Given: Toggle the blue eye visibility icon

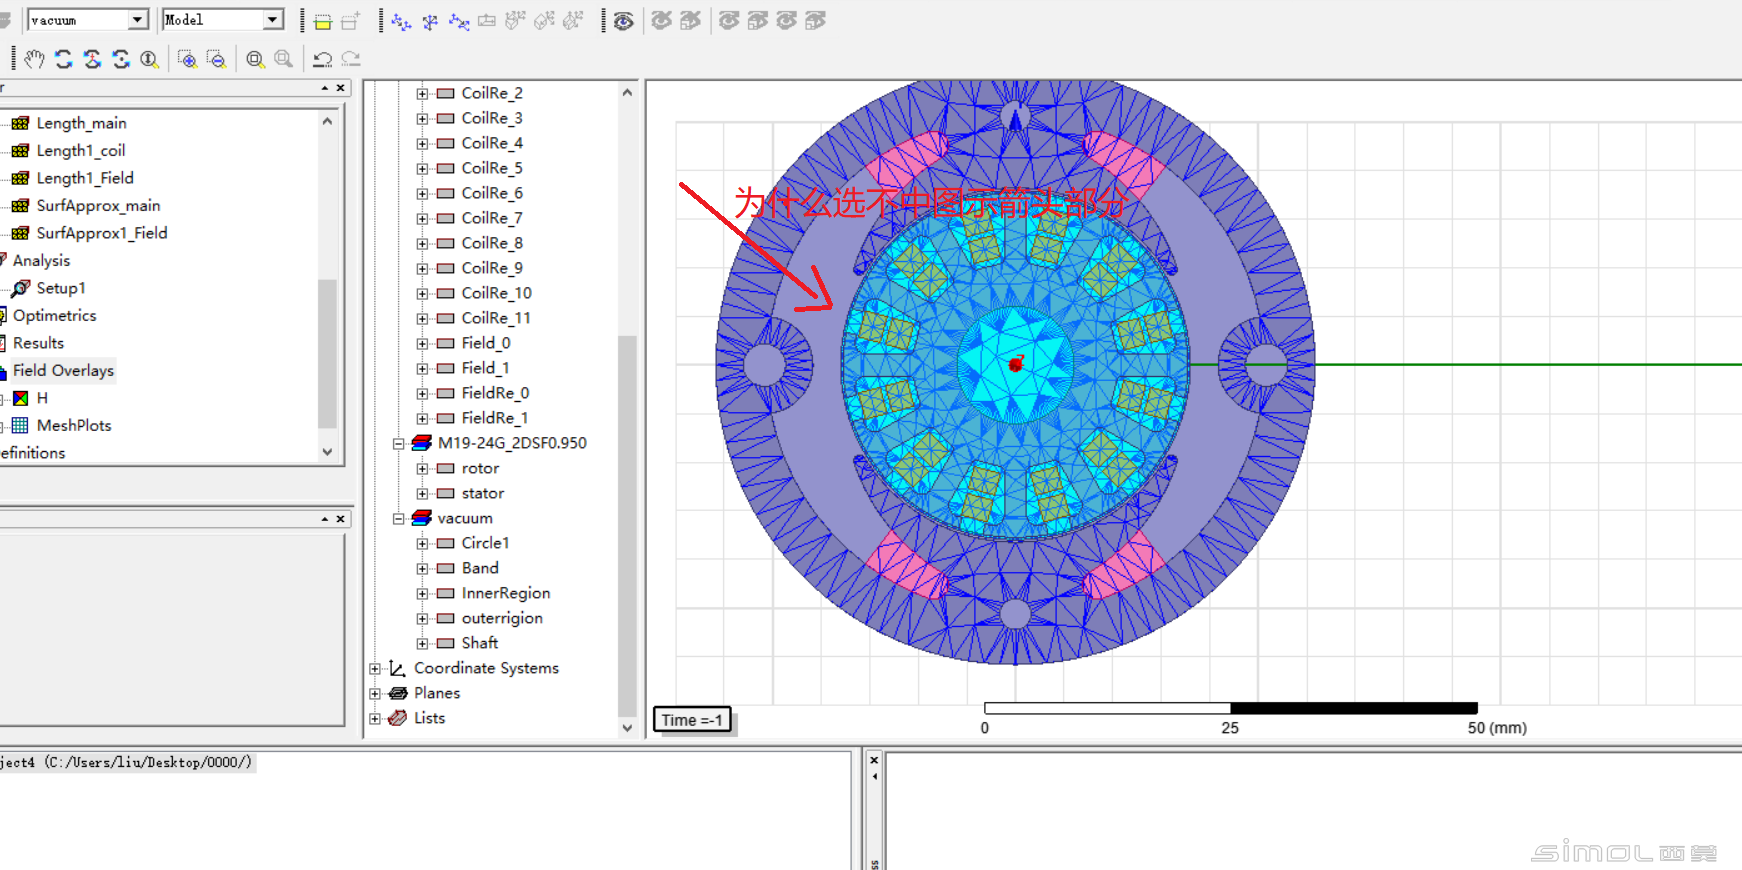Looking at the screenshot, I should 624,21.
